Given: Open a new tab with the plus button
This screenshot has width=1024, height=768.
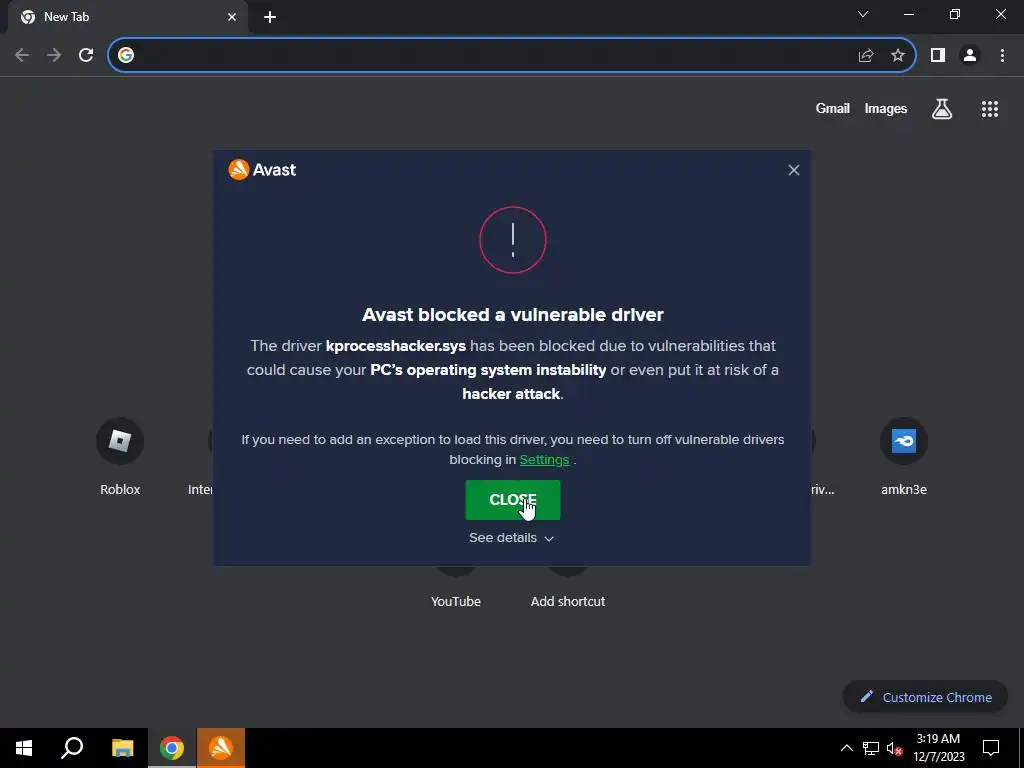Looking at the screenshot, I should coord(270,17).
